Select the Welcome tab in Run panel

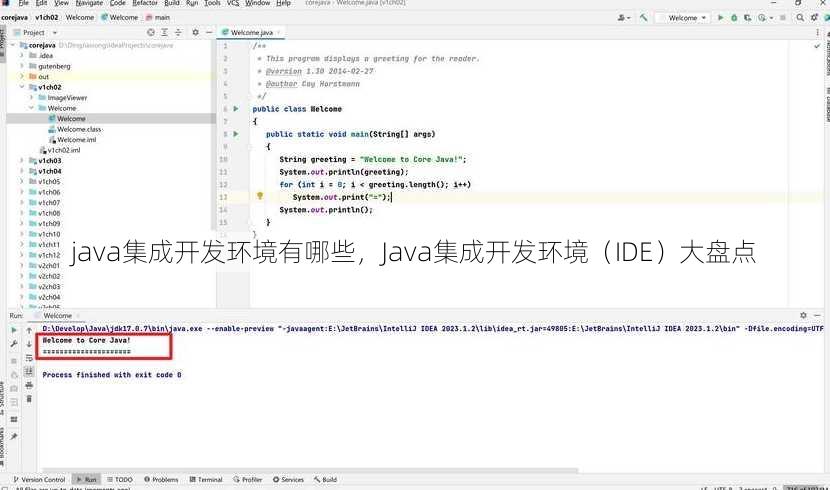57,315
